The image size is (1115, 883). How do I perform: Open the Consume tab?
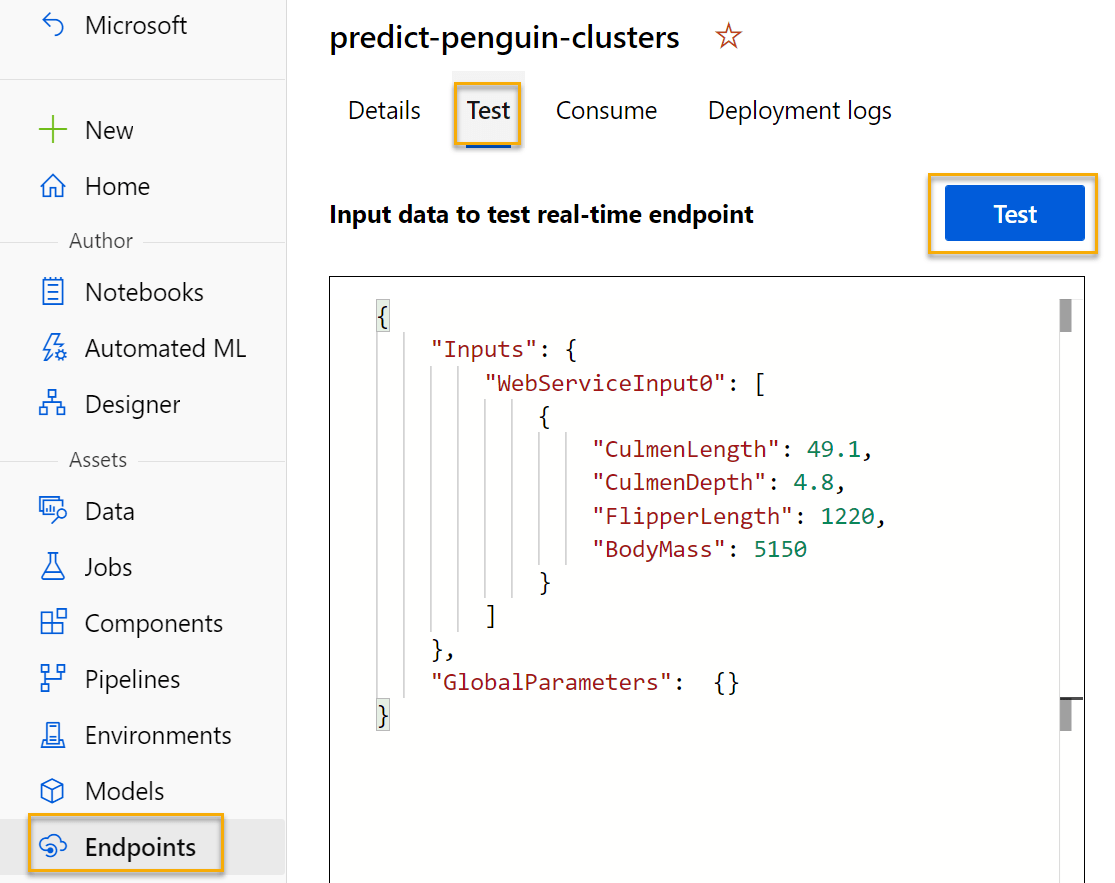point(606,110)
